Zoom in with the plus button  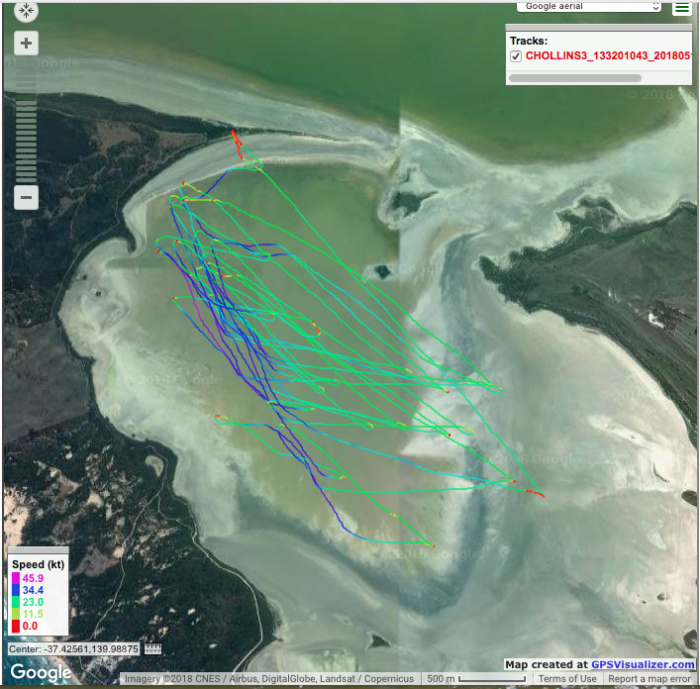pos(27,43)
